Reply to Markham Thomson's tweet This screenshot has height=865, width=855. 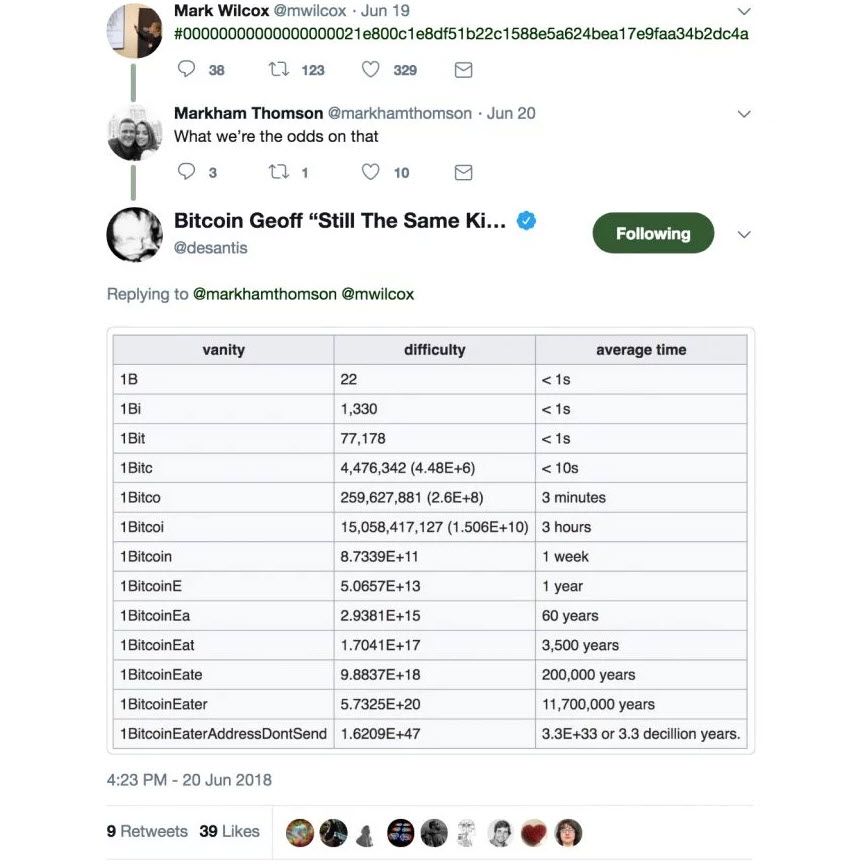tap(186, 172)
